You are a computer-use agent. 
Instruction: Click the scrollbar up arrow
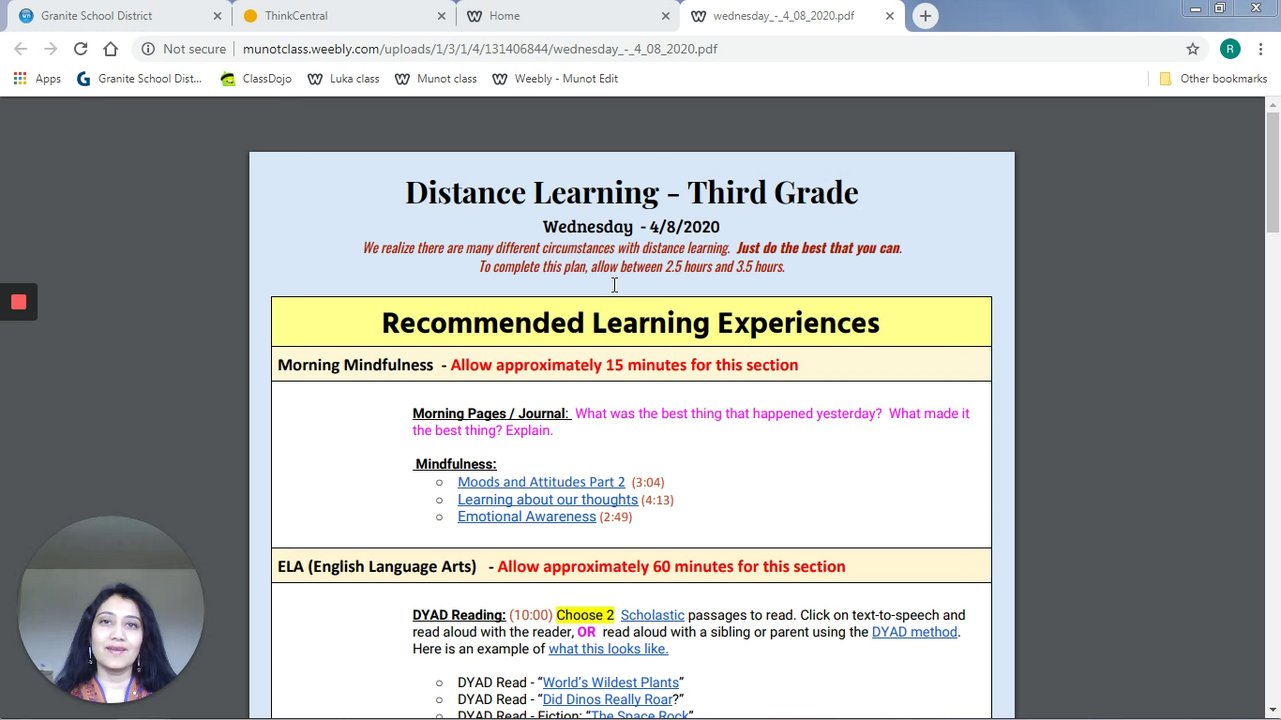(1273, 103)
